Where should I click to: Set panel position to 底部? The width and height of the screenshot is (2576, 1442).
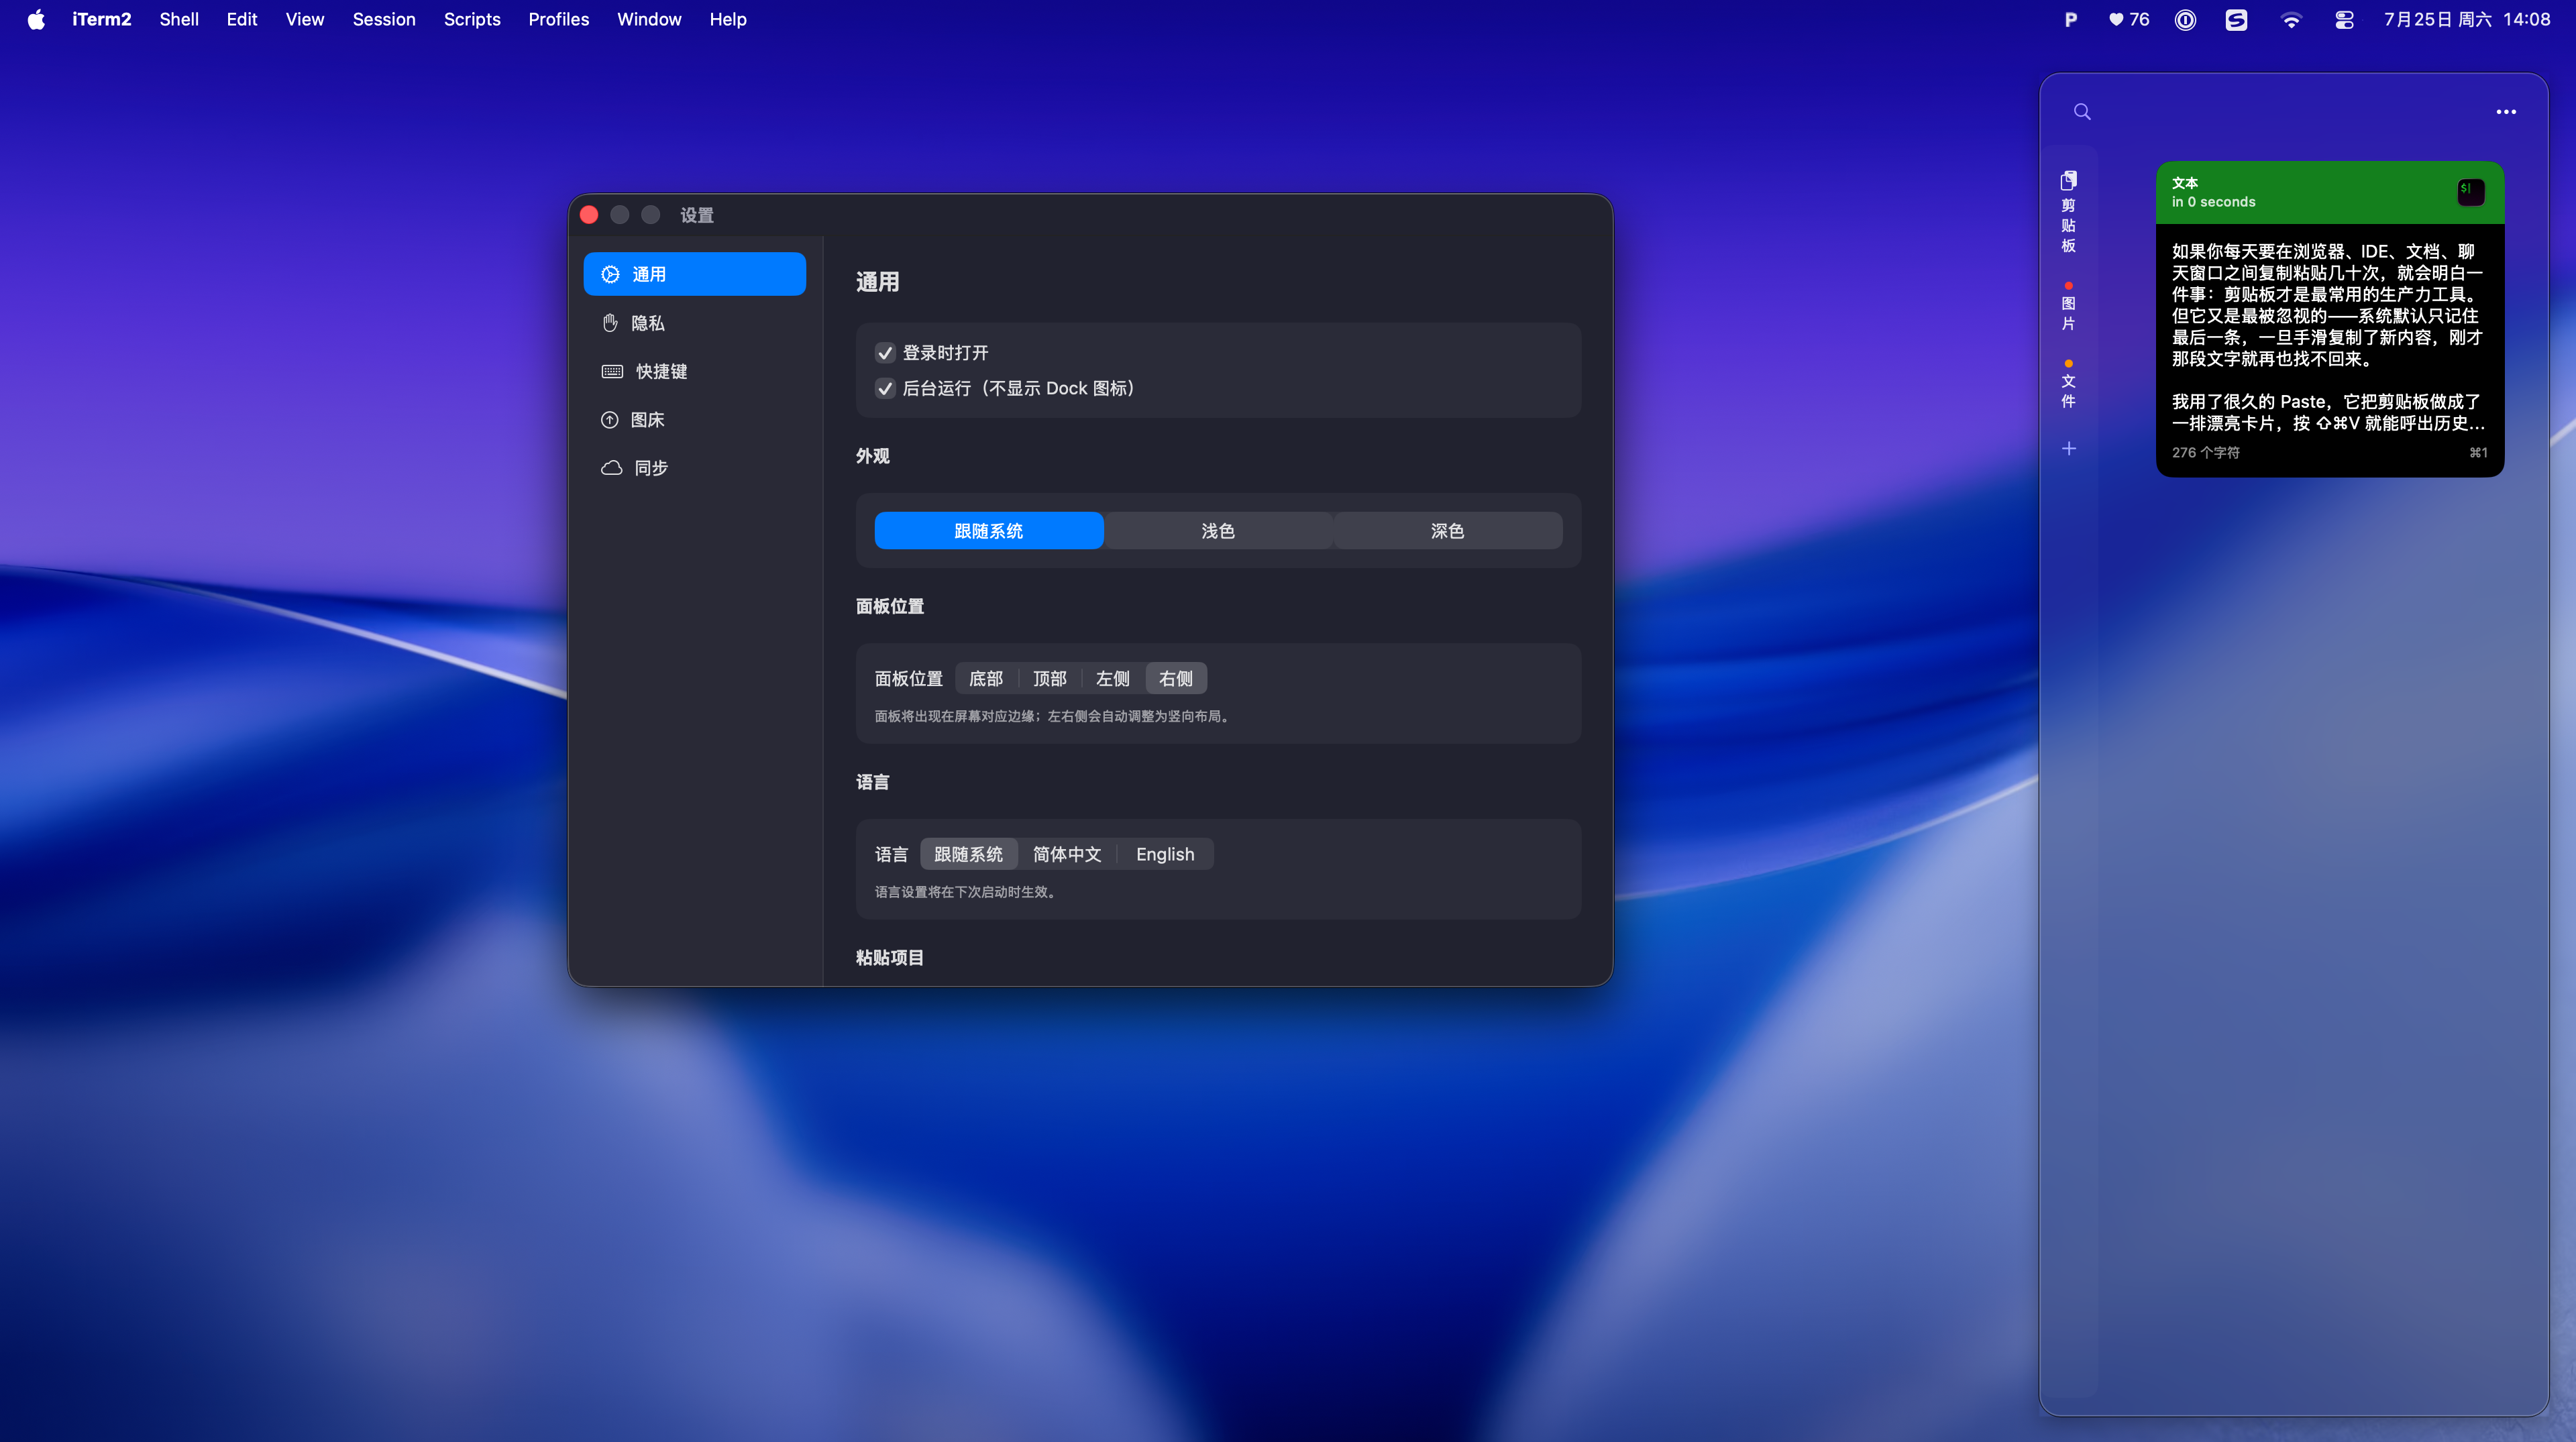[x=985, y=679]
